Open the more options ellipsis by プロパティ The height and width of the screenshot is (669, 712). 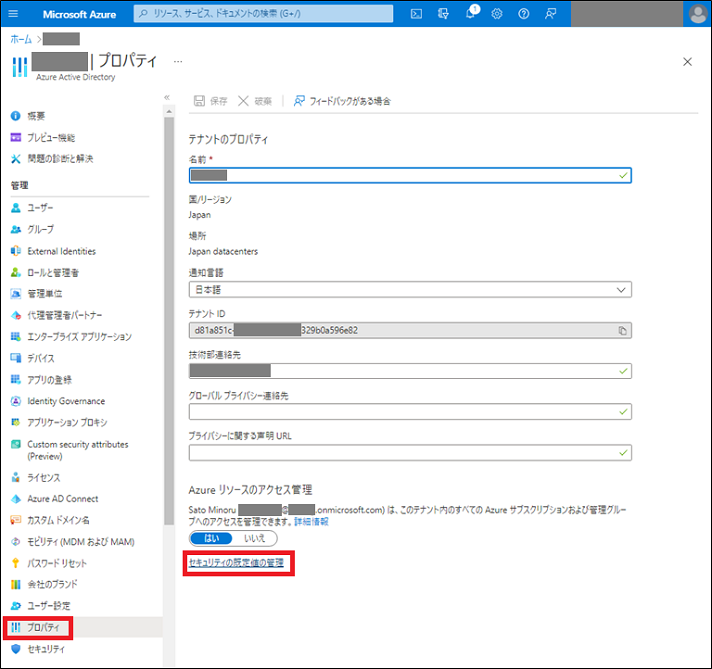[178, 61]
